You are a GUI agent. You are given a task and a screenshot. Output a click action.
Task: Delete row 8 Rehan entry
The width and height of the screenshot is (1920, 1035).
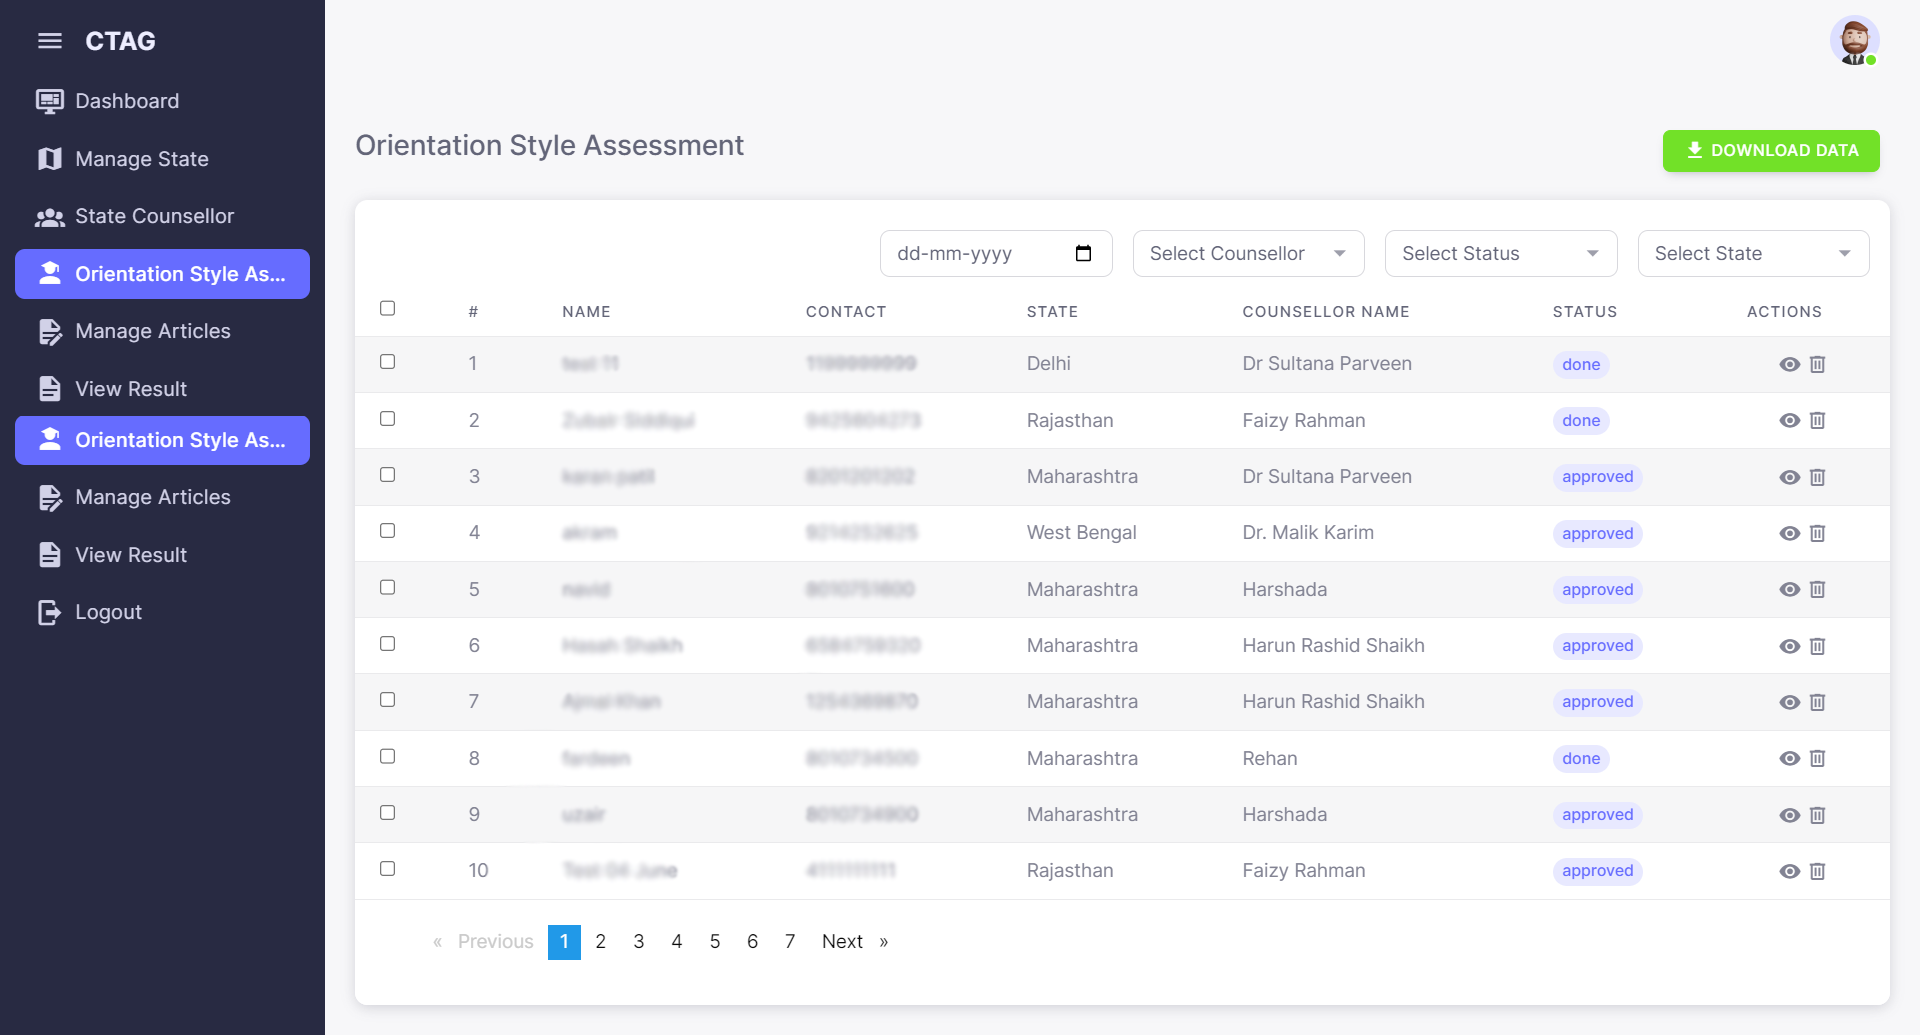[x=1818, y=759]
